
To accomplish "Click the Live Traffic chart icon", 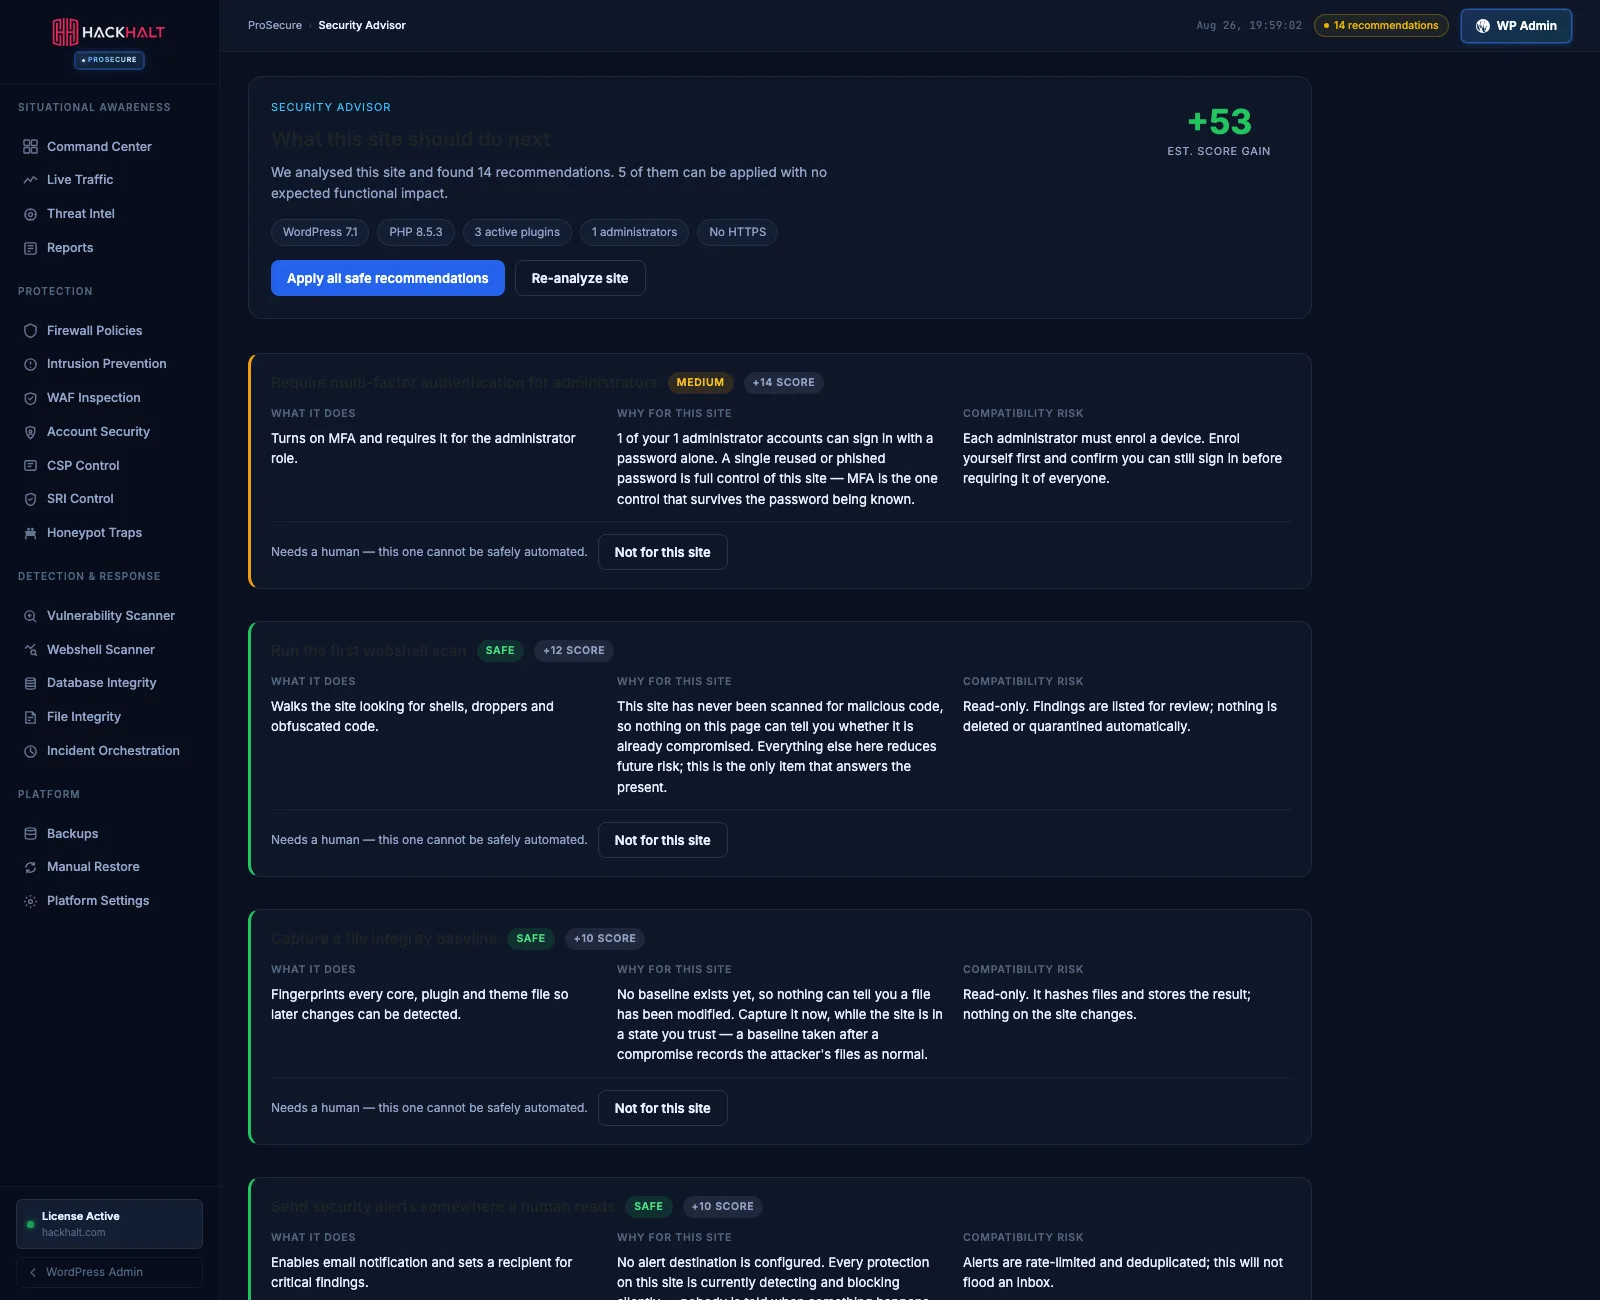I will click(30, 180).
